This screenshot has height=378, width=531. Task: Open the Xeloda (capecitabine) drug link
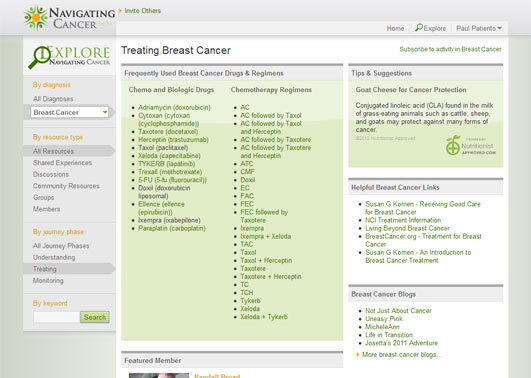click(169, 156)
